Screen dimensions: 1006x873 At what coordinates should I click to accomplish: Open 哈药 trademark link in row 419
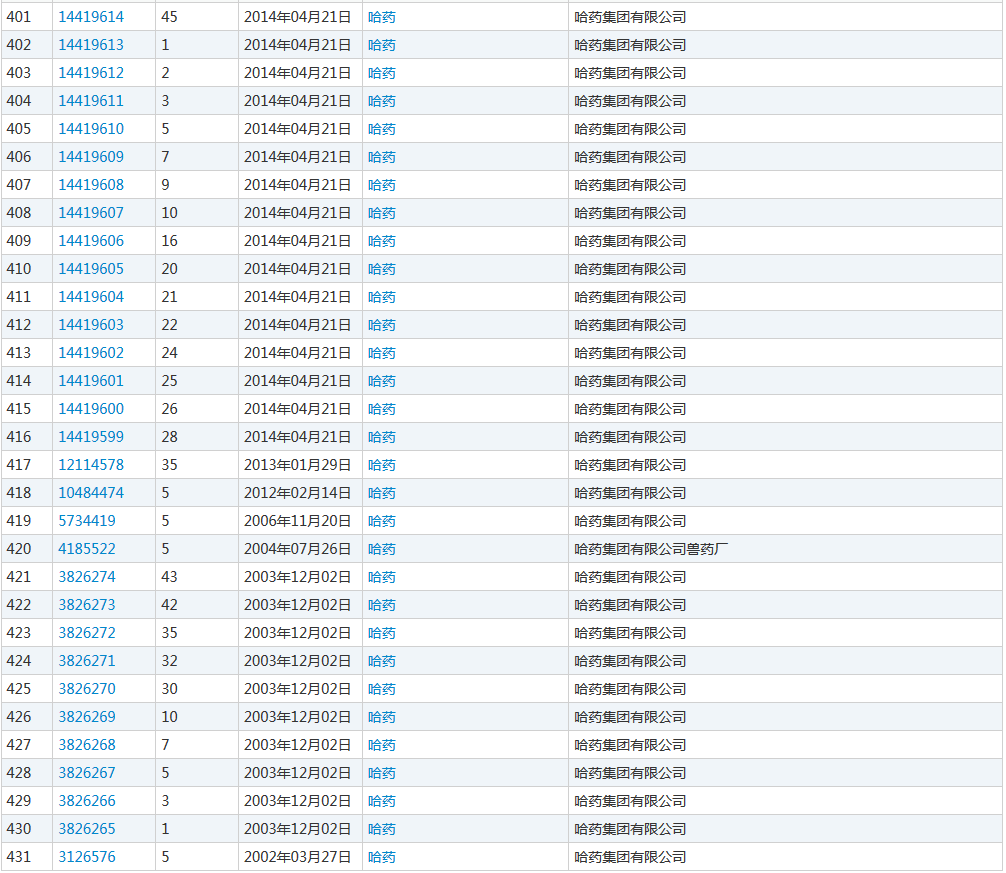point(382,521)
